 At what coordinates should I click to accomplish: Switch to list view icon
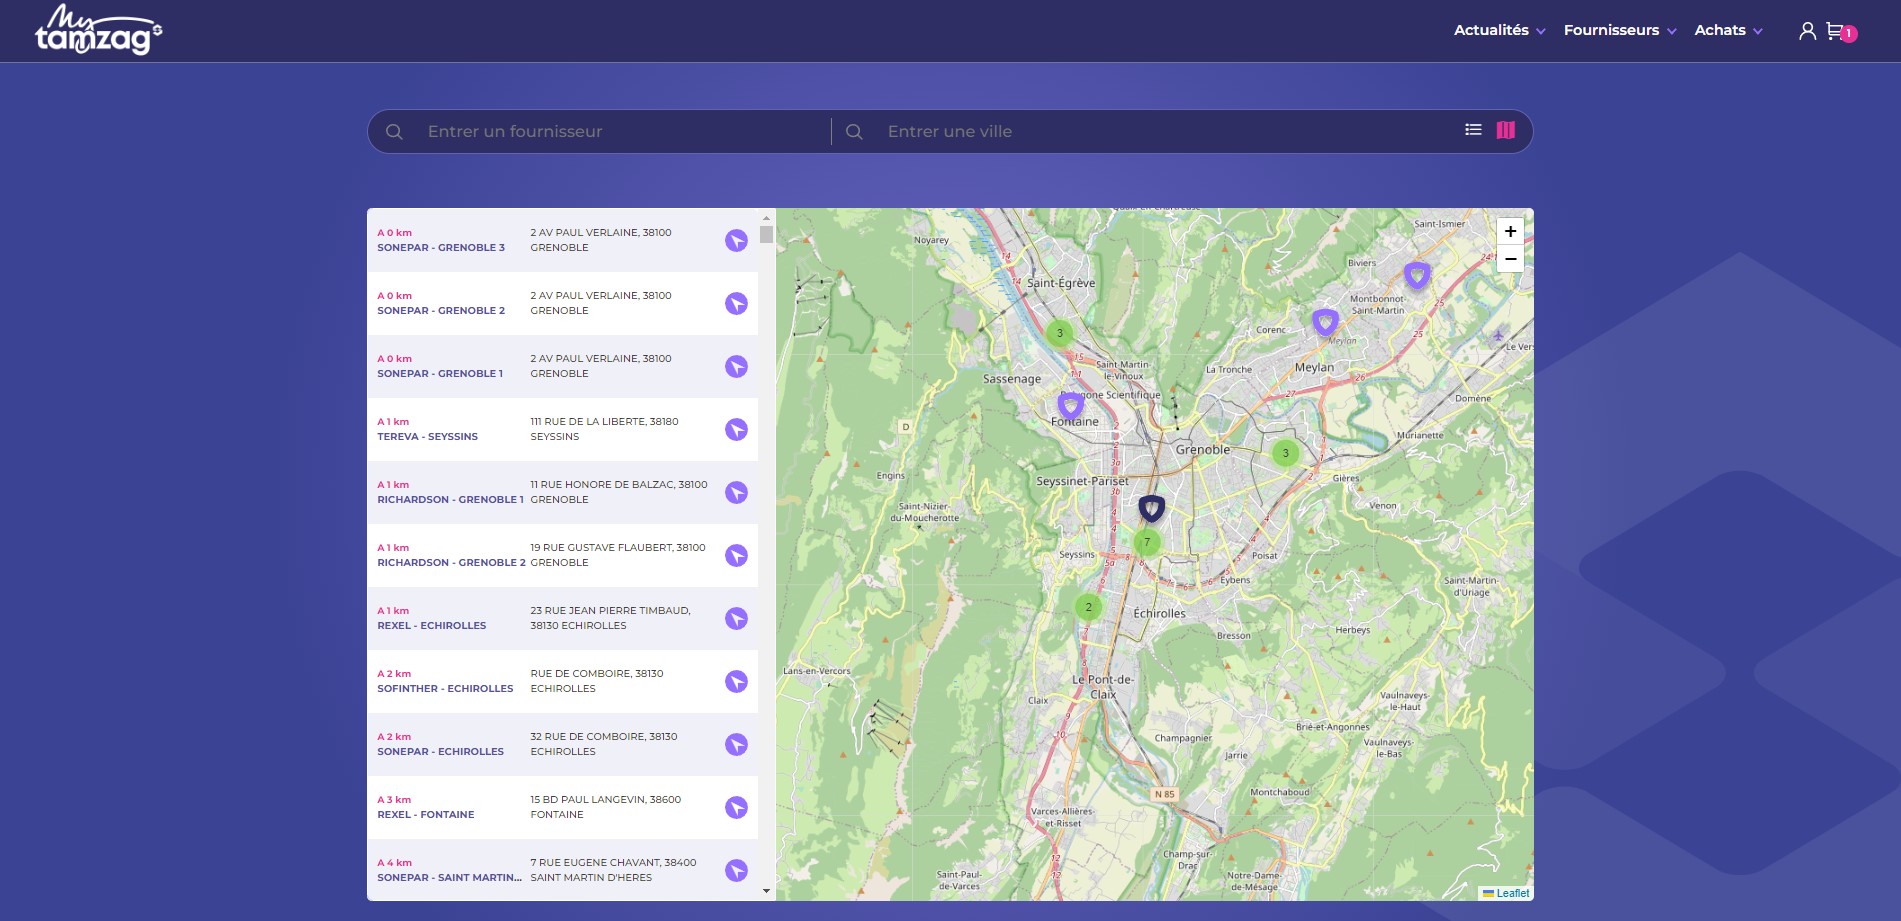point(1473,130)
